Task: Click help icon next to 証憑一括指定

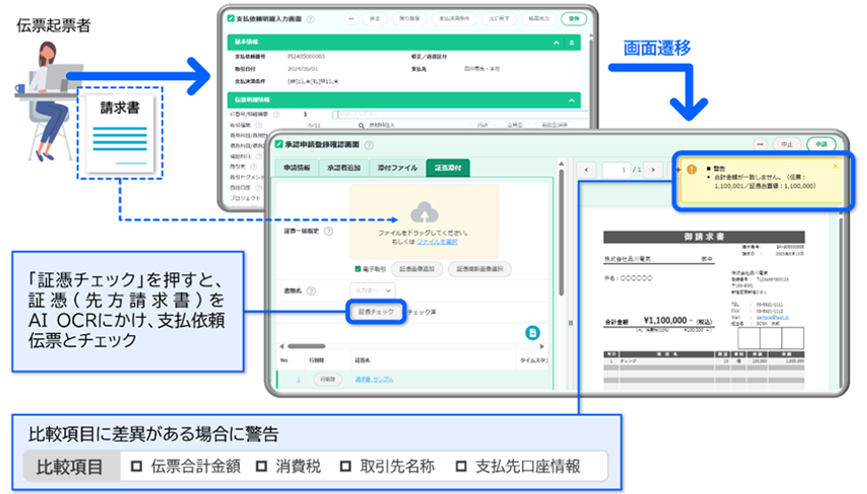Action: click(329, 230)
